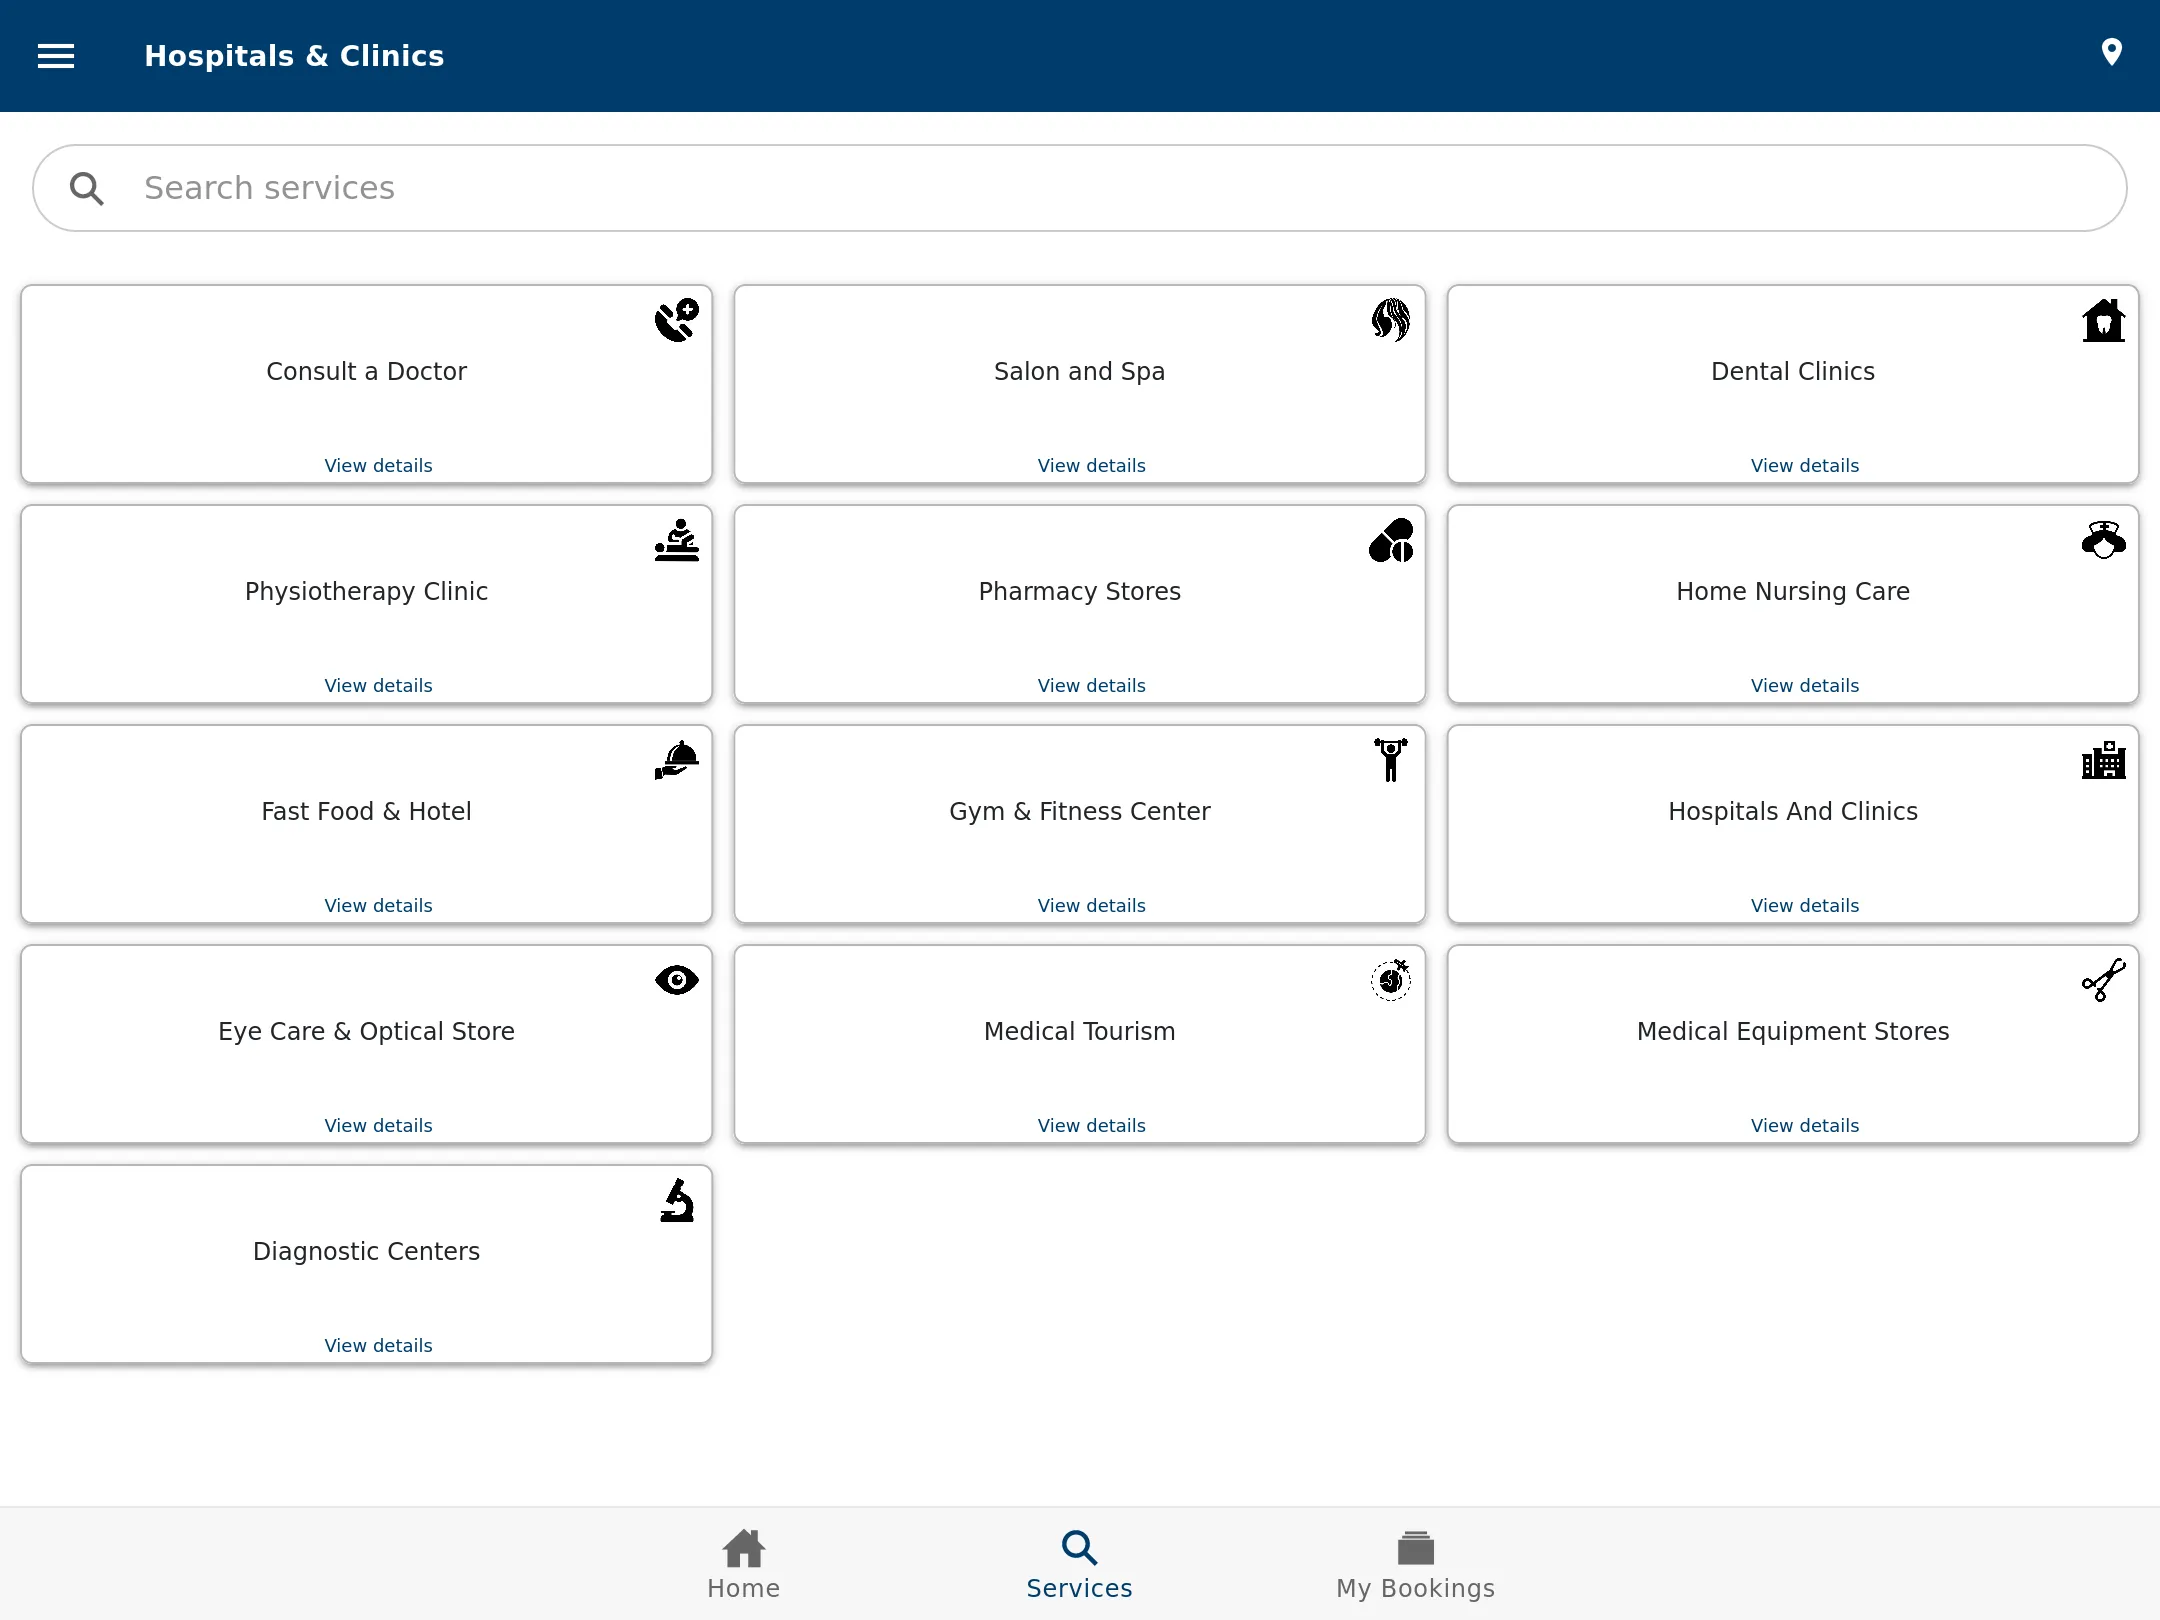Open the hamburger navigation menu
The height and width of the screenshot is (1620, 2160).
coord(56,56)
